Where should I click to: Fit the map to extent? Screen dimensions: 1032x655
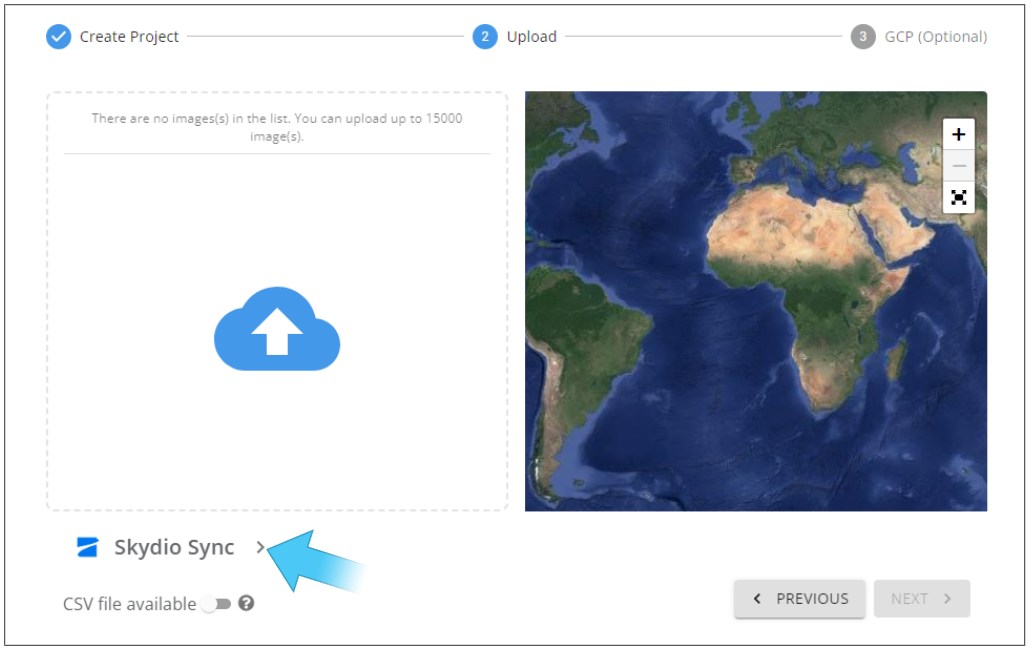(x=959, y=197)
